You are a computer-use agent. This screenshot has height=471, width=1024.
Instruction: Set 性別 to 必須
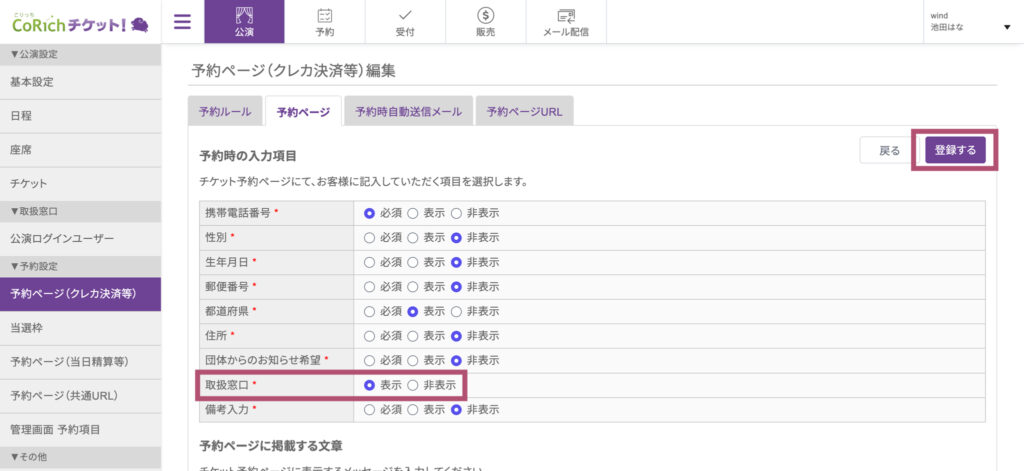(369, 238)
